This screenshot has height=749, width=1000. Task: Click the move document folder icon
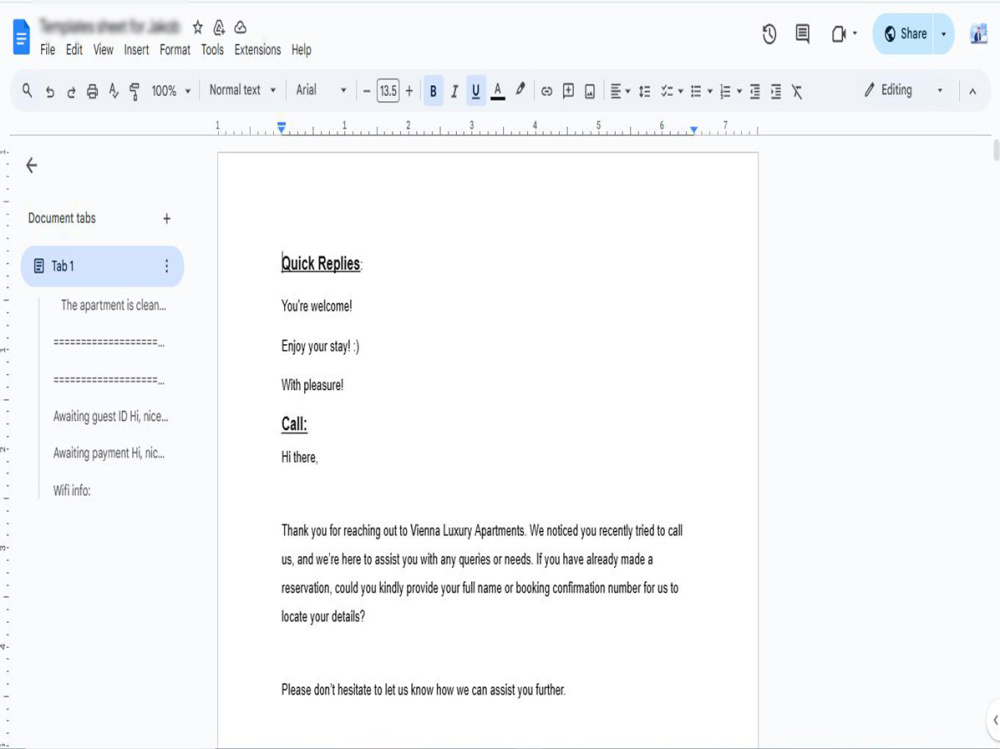(x=219, y=27)
